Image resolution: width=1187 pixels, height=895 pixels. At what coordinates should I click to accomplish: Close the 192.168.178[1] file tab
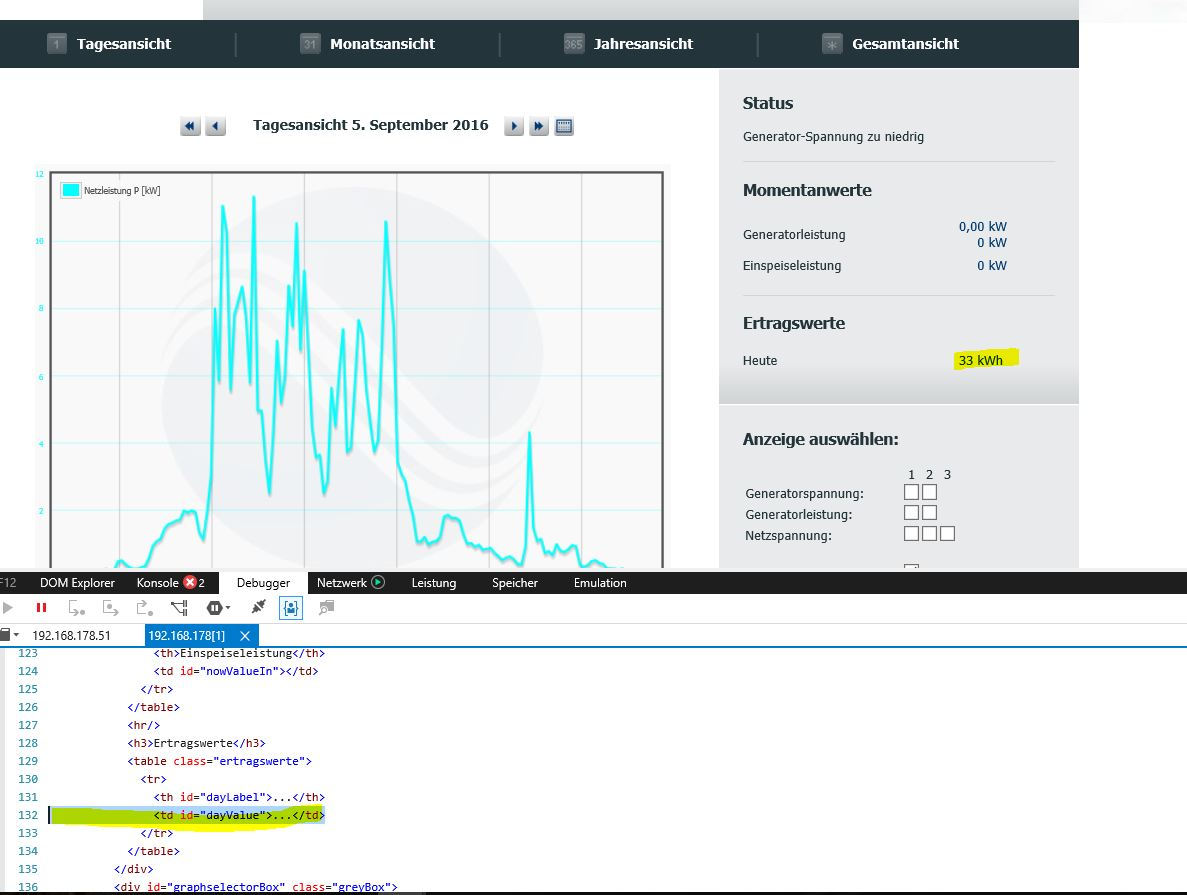245,635
